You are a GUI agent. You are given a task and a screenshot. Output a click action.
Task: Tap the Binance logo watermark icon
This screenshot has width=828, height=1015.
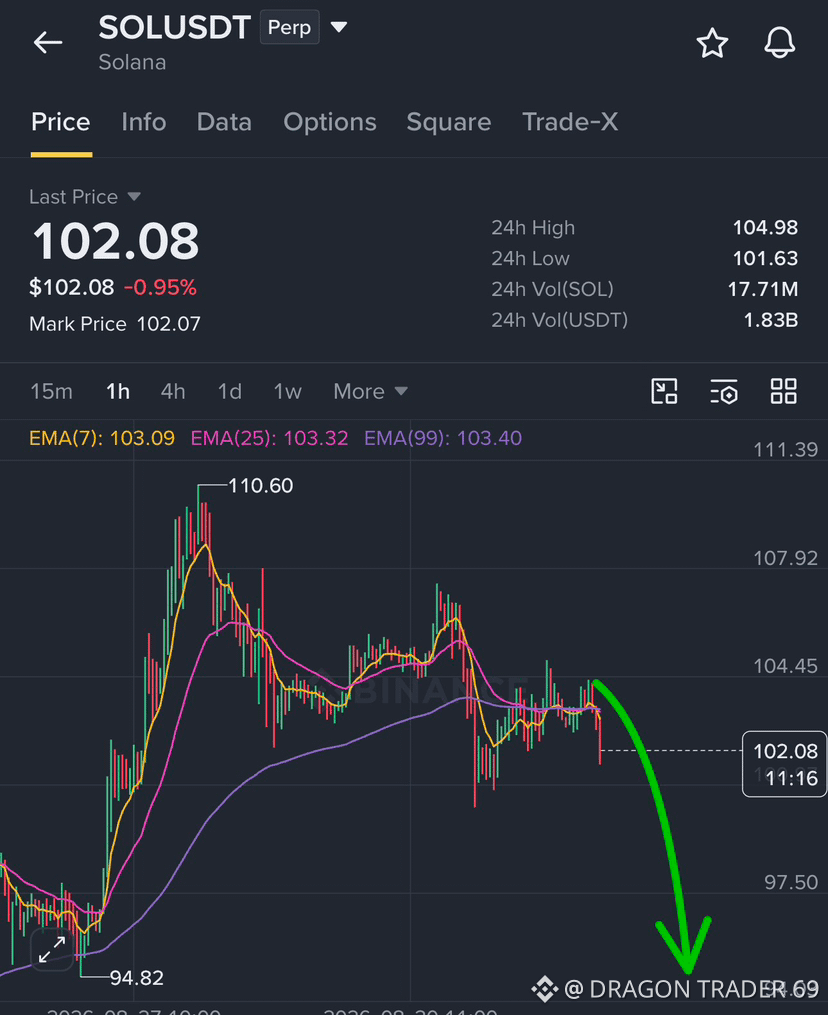coord(544,988)
